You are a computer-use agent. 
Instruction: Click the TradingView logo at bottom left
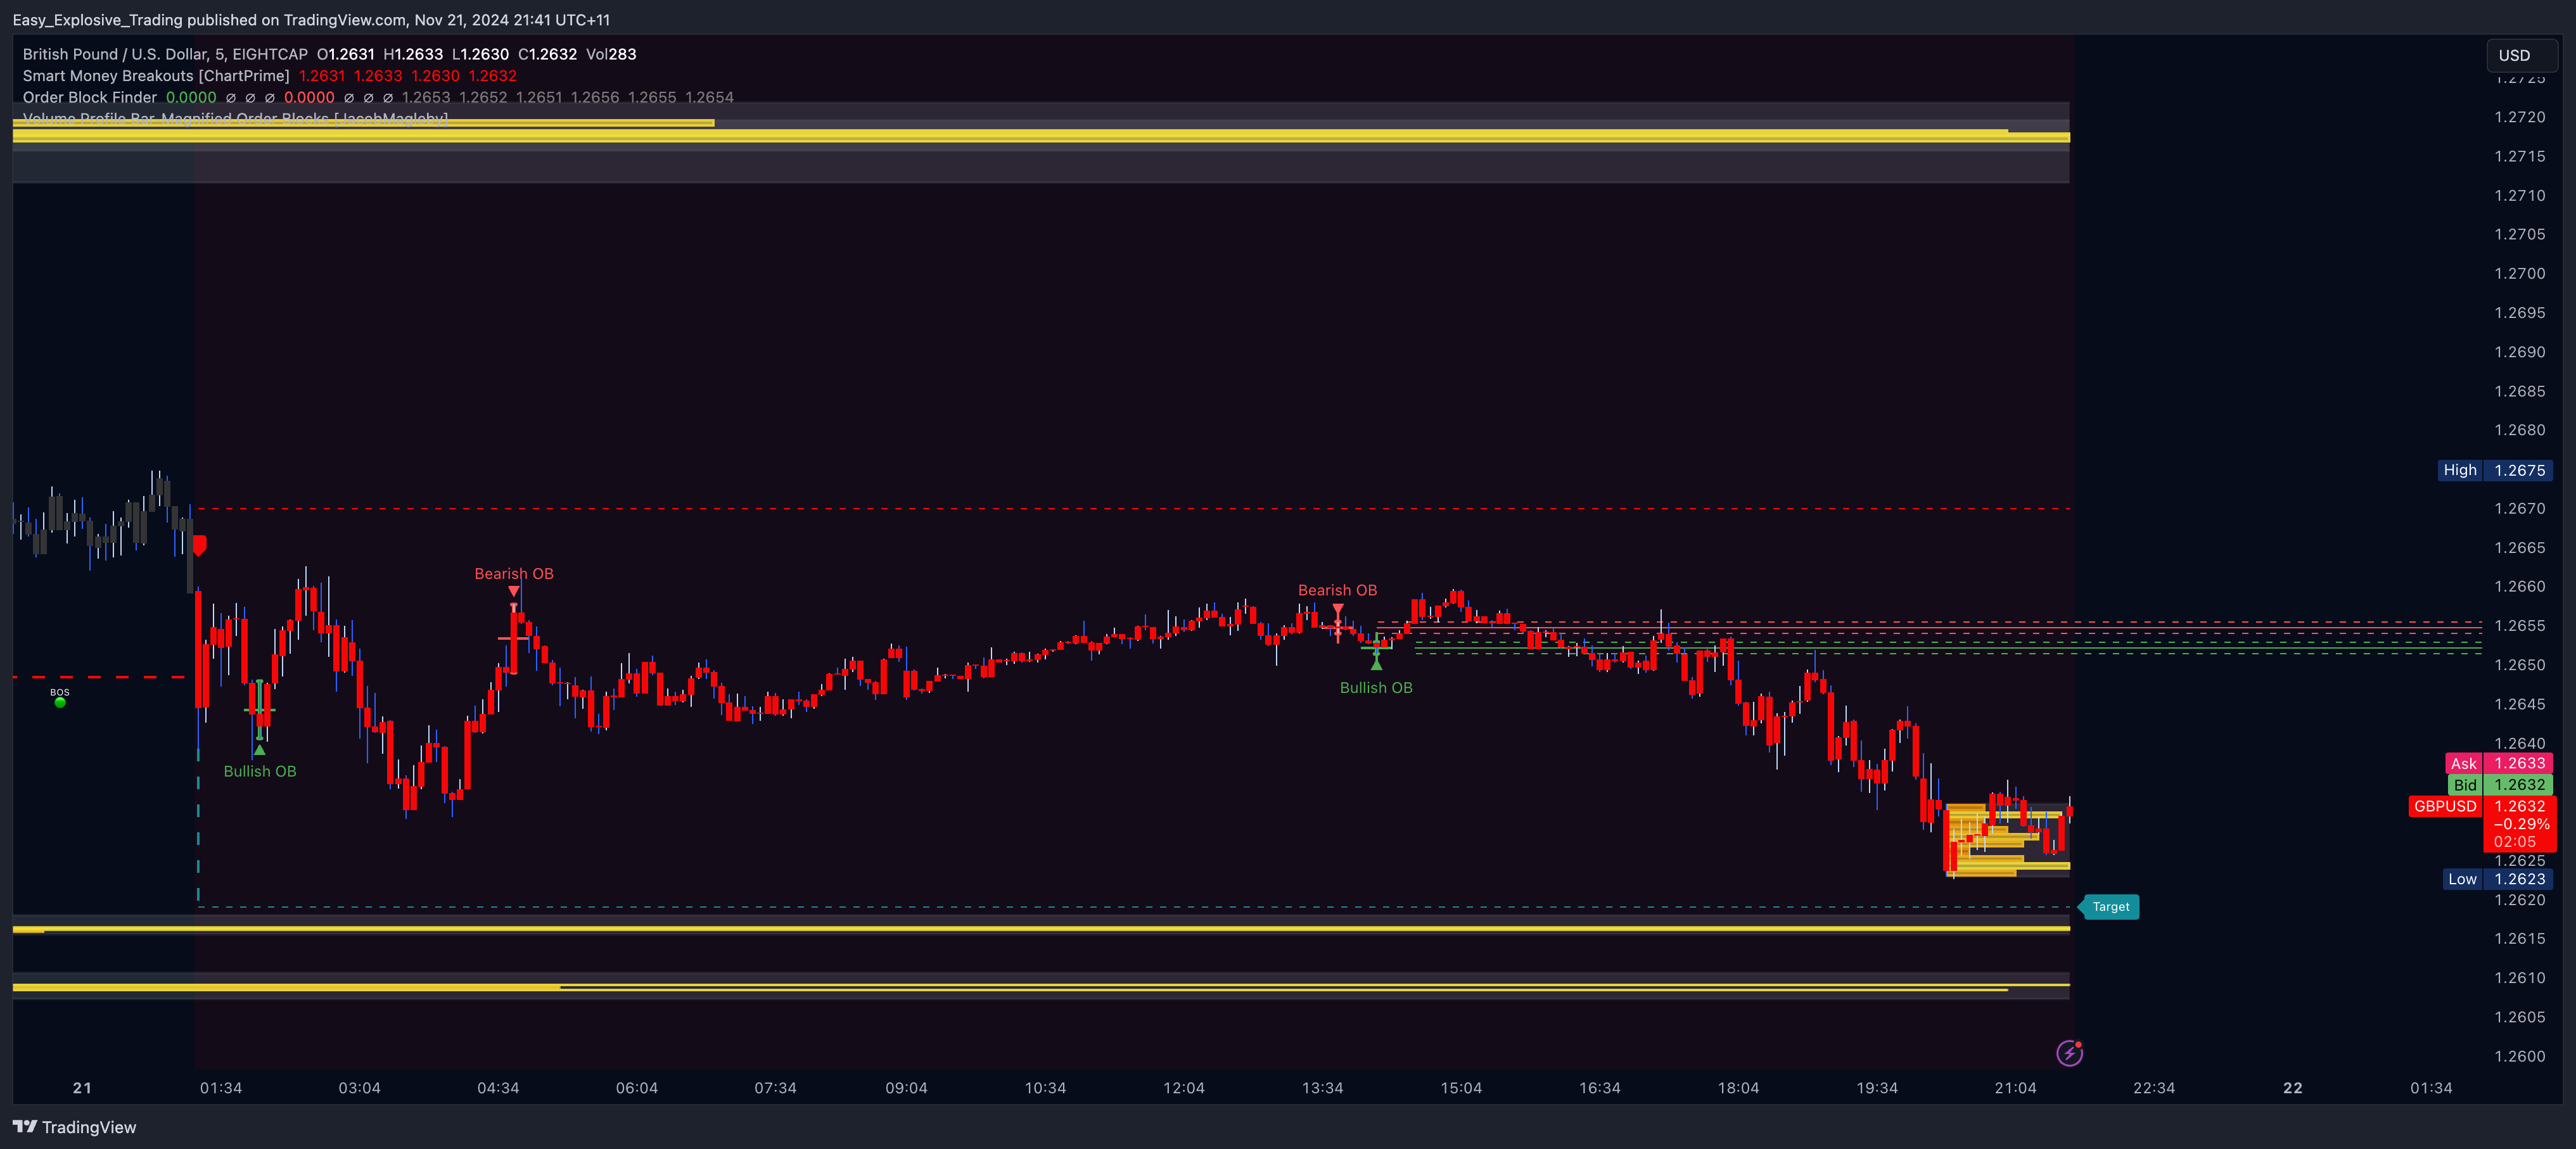point(74,1127)
